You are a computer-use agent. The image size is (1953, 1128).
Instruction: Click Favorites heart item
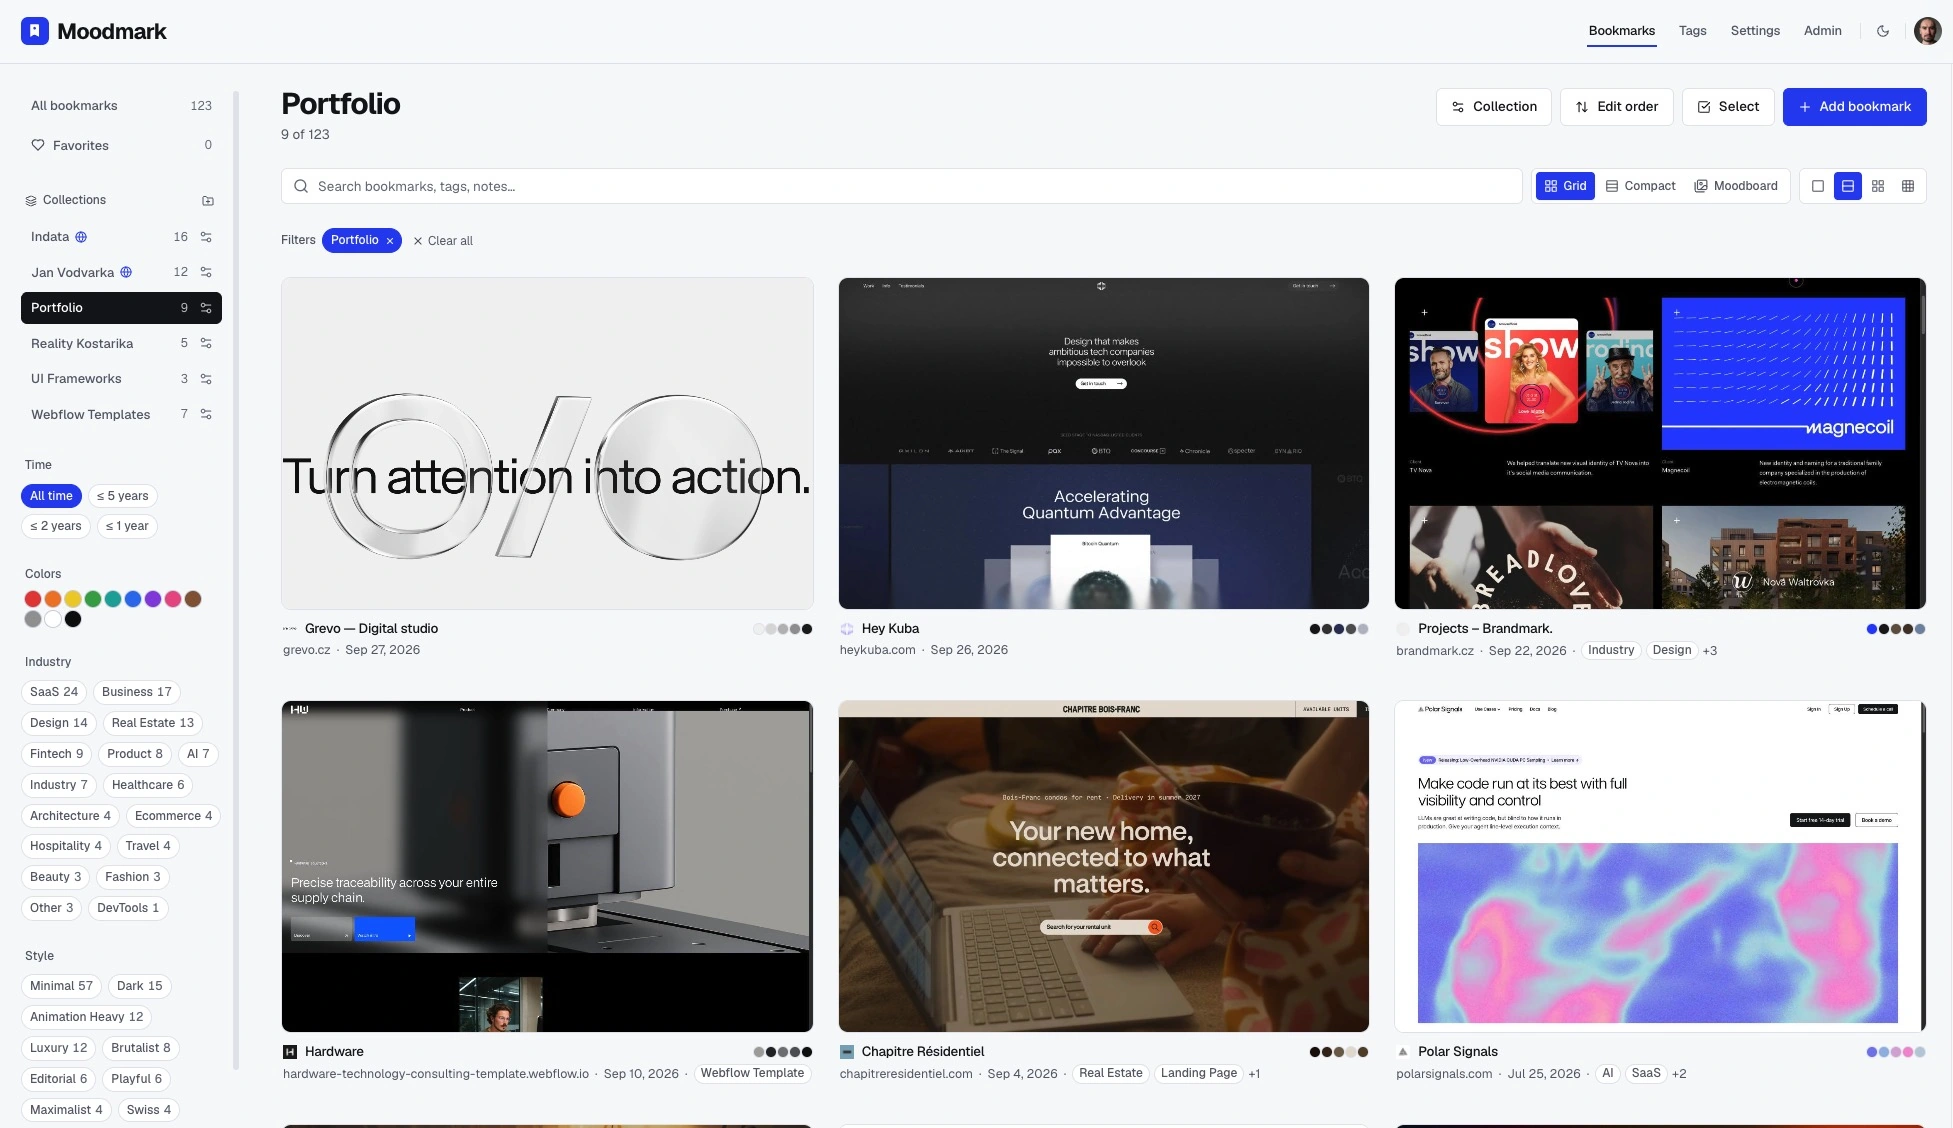121,145
